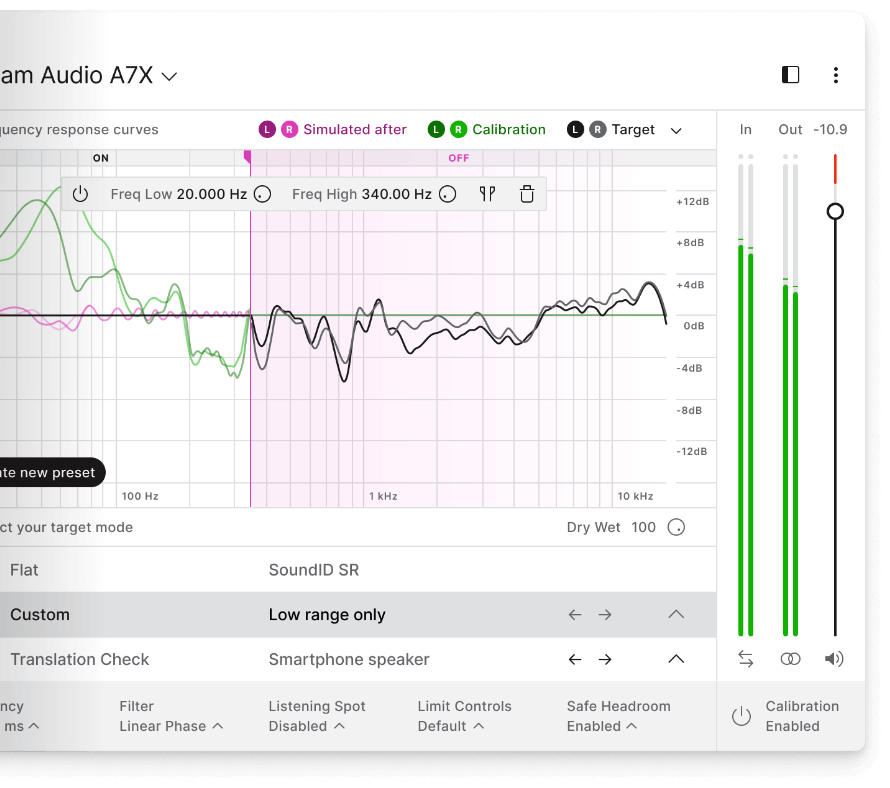Expand the curve legend dropdown chevron
The width and height of the screenshot is (890, 788).
point(675,131)
